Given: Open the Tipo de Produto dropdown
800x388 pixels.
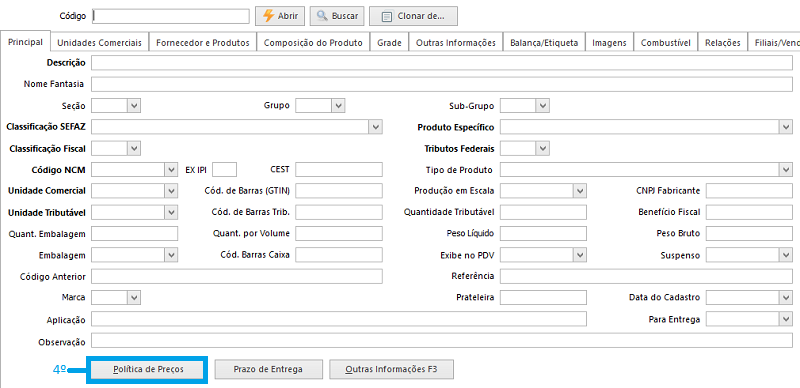Looking at the screenshot, I should point(786,169).
